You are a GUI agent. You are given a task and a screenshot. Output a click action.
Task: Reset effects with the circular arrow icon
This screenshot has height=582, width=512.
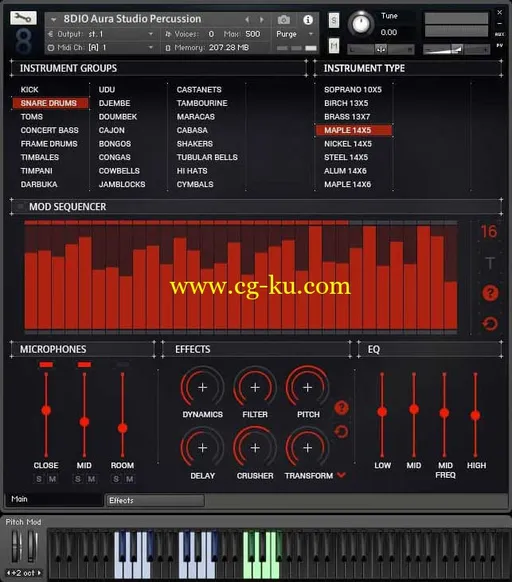[x=341, y=431]
